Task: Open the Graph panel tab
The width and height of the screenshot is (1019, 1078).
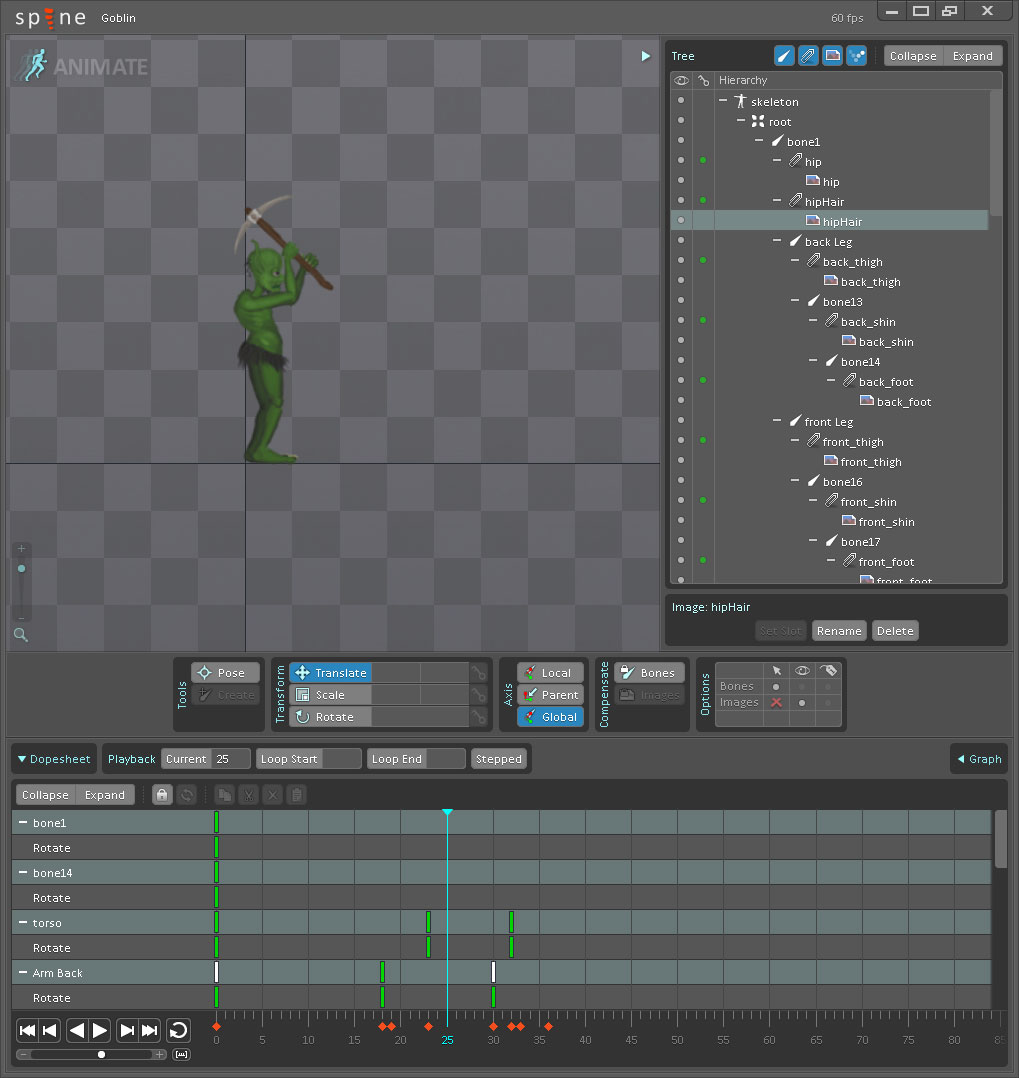Action: pos(978,759)
